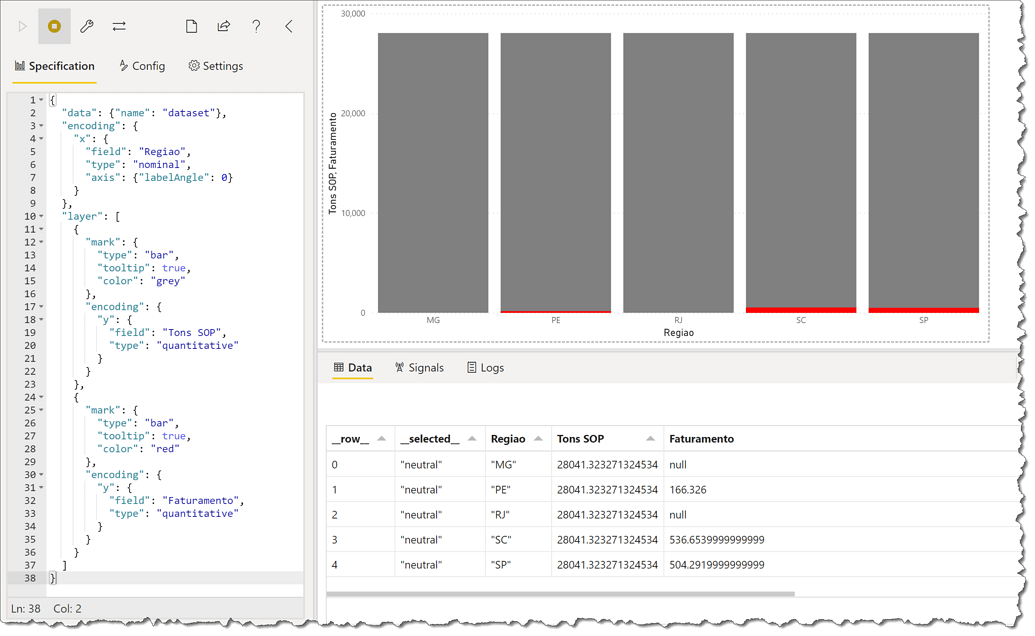
Task: Collapse the layer array on line 10
Action: pyautogui.click(x=42, y=216)
